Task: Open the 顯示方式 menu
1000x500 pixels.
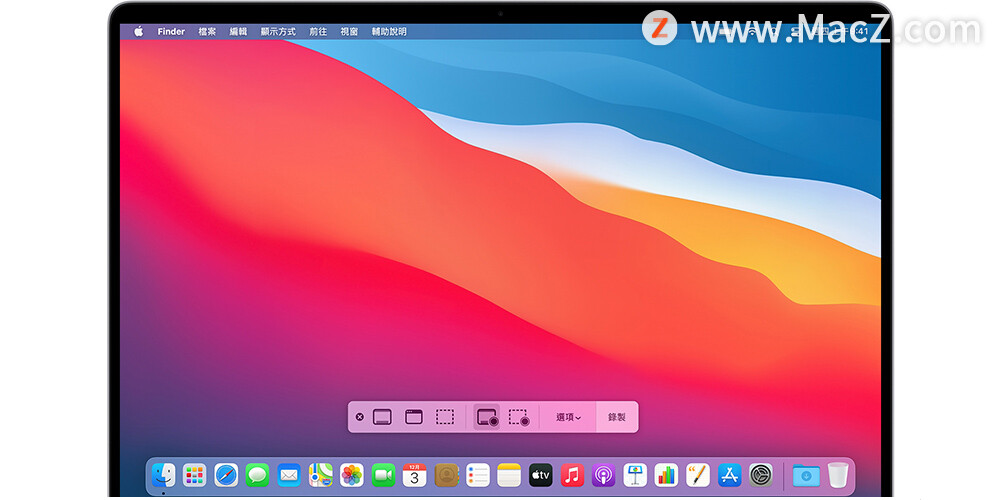Action: 278,31
